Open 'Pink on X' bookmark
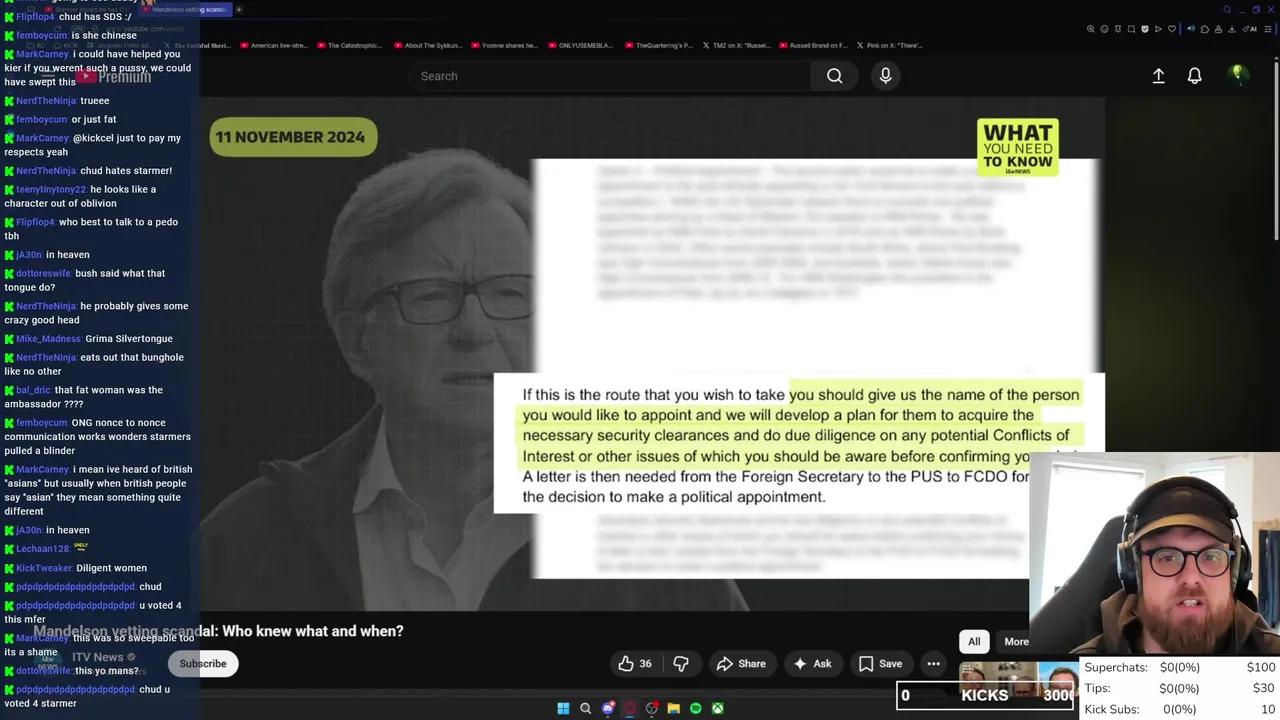Image resolution: width=1280 pixels, height=720 pixels. 889,45
